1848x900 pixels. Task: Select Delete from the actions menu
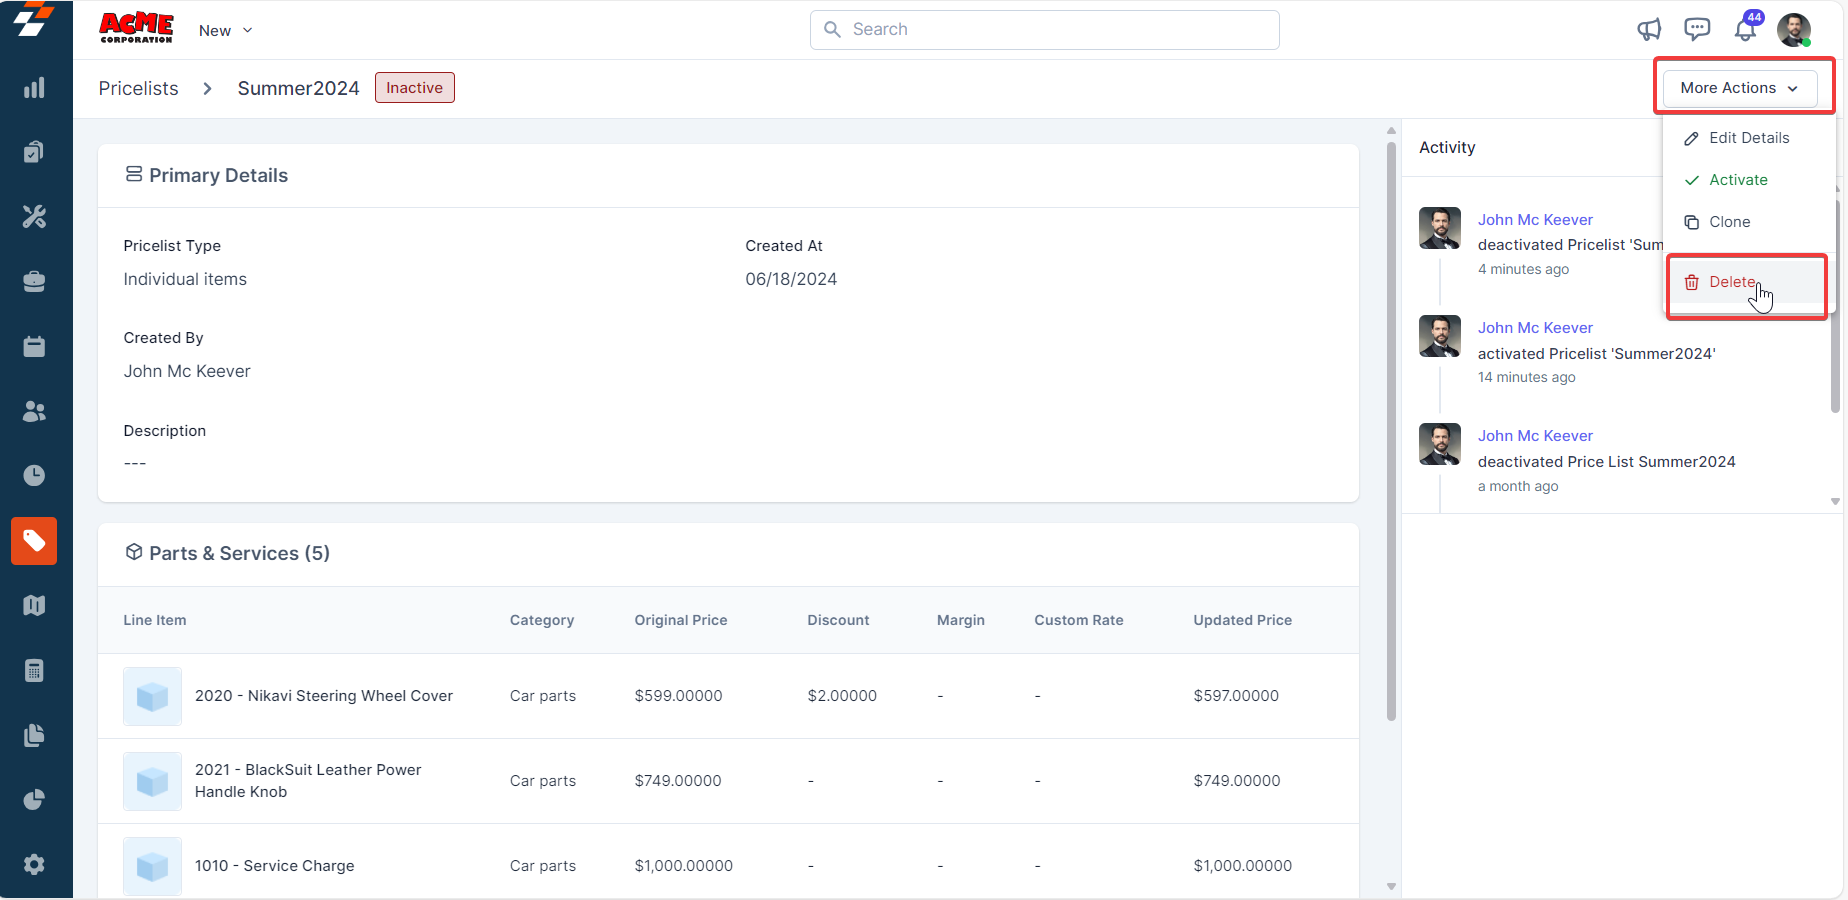click(x=1732, y=282)
